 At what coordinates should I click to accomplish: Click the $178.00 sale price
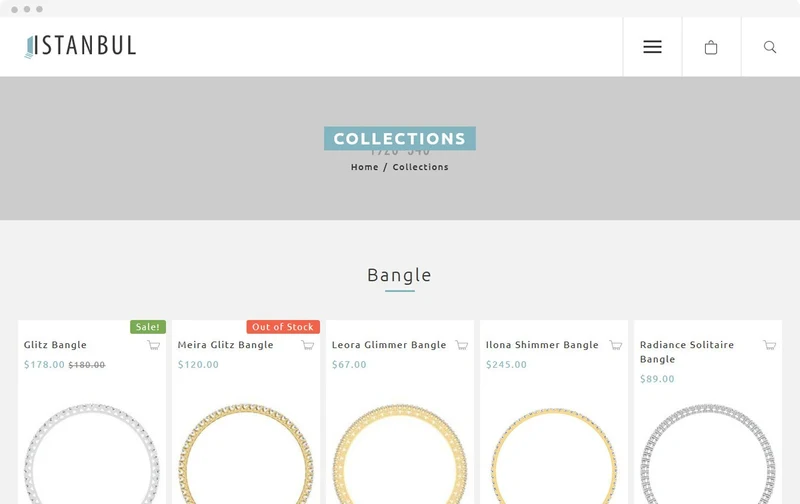(x=44, y=365)
